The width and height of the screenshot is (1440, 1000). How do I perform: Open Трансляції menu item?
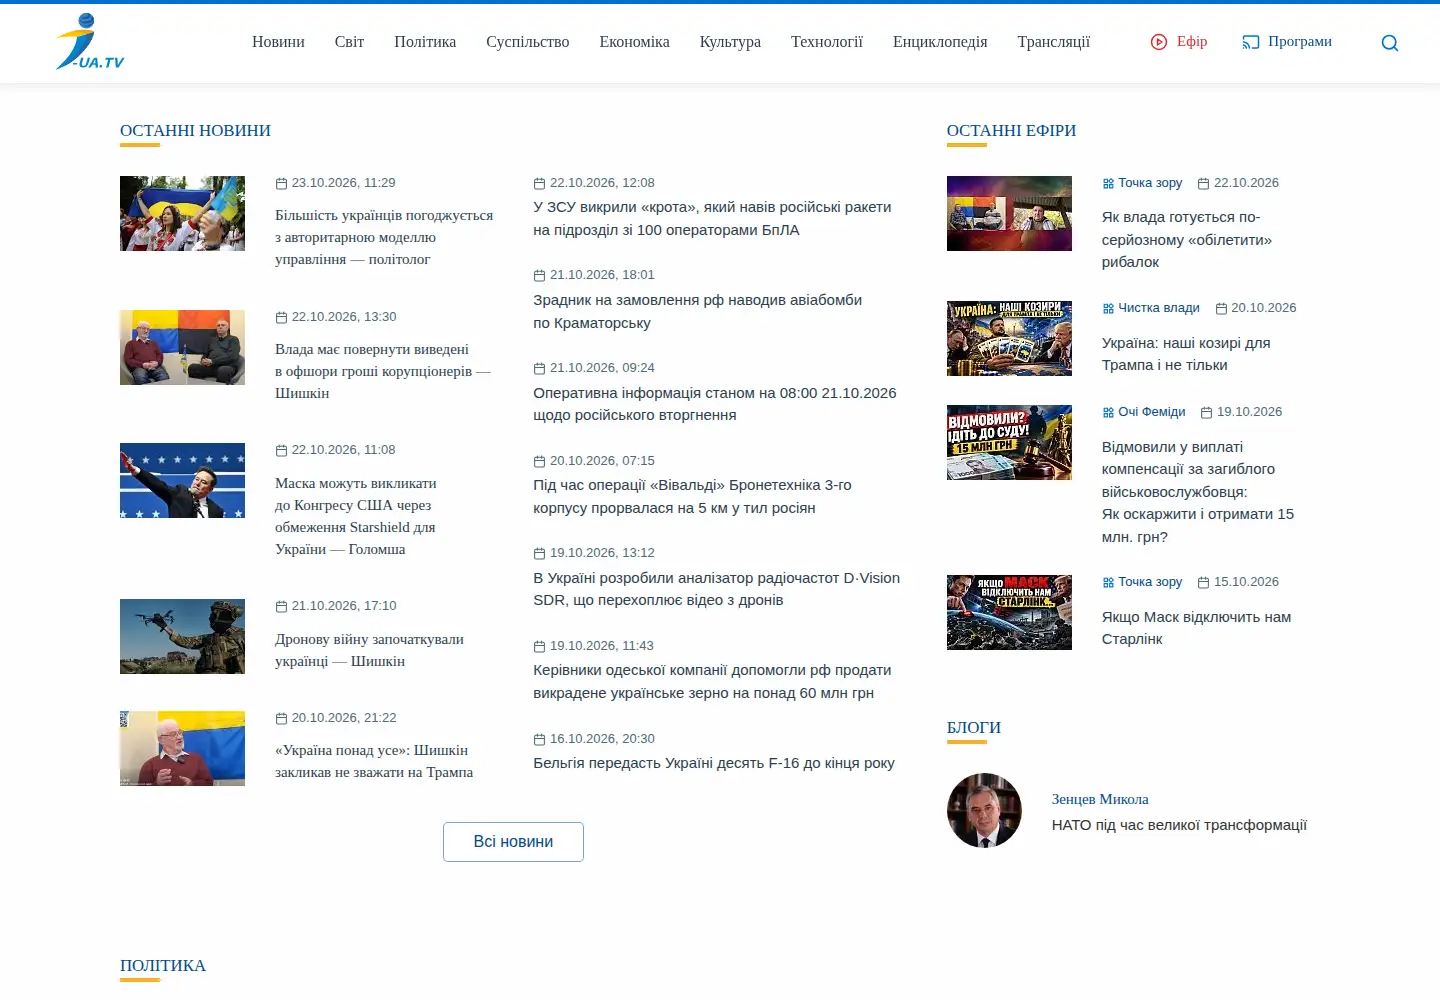coord(1053,42)
